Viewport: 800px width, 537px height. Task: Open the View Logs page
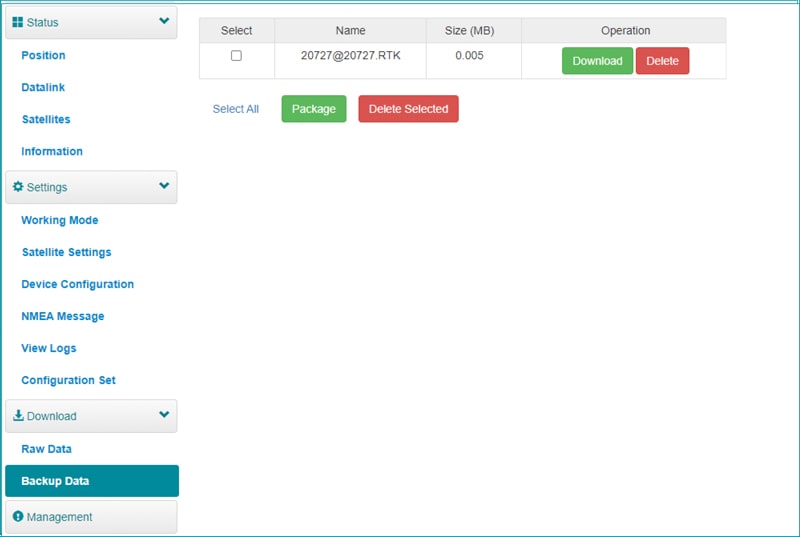pyautogui.click(x=49, y=348)
